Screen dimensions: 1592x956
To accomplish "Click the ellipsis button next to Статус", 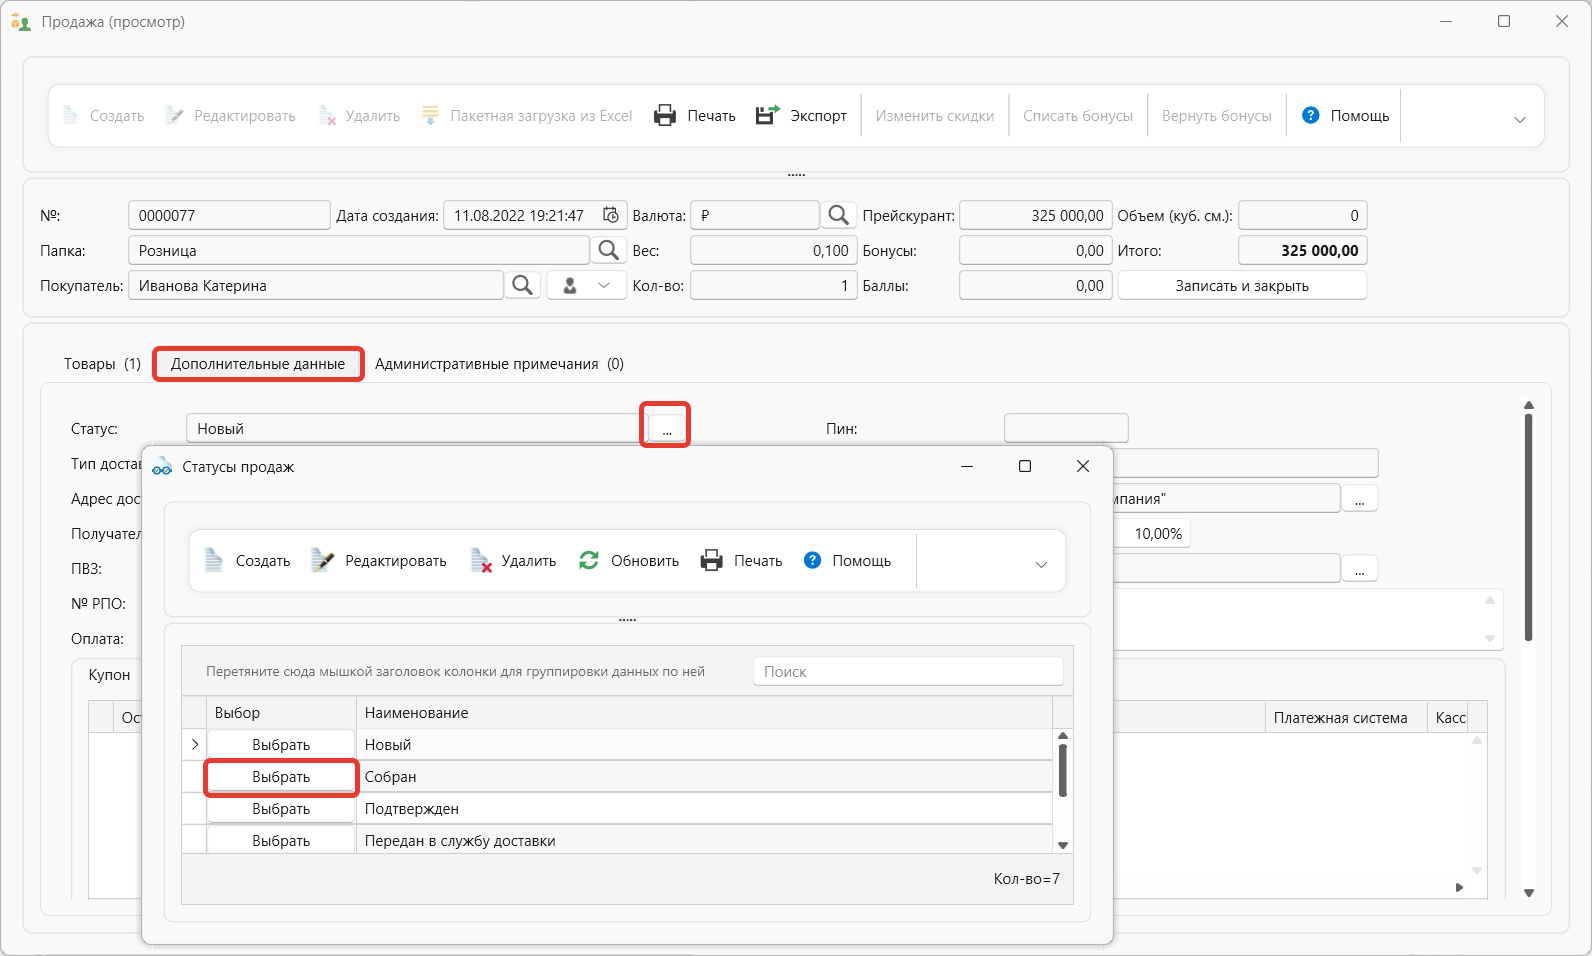I will click(667, 428).
